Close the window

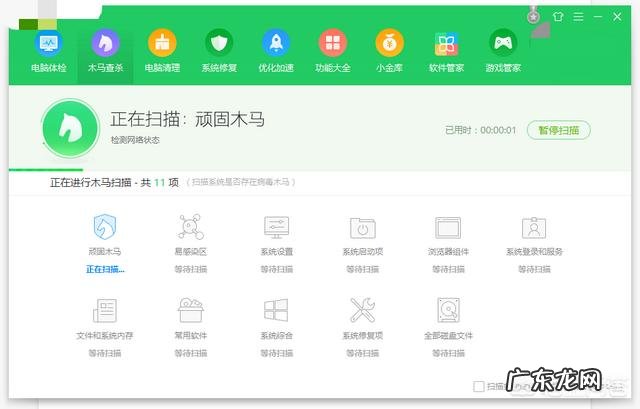617,17
